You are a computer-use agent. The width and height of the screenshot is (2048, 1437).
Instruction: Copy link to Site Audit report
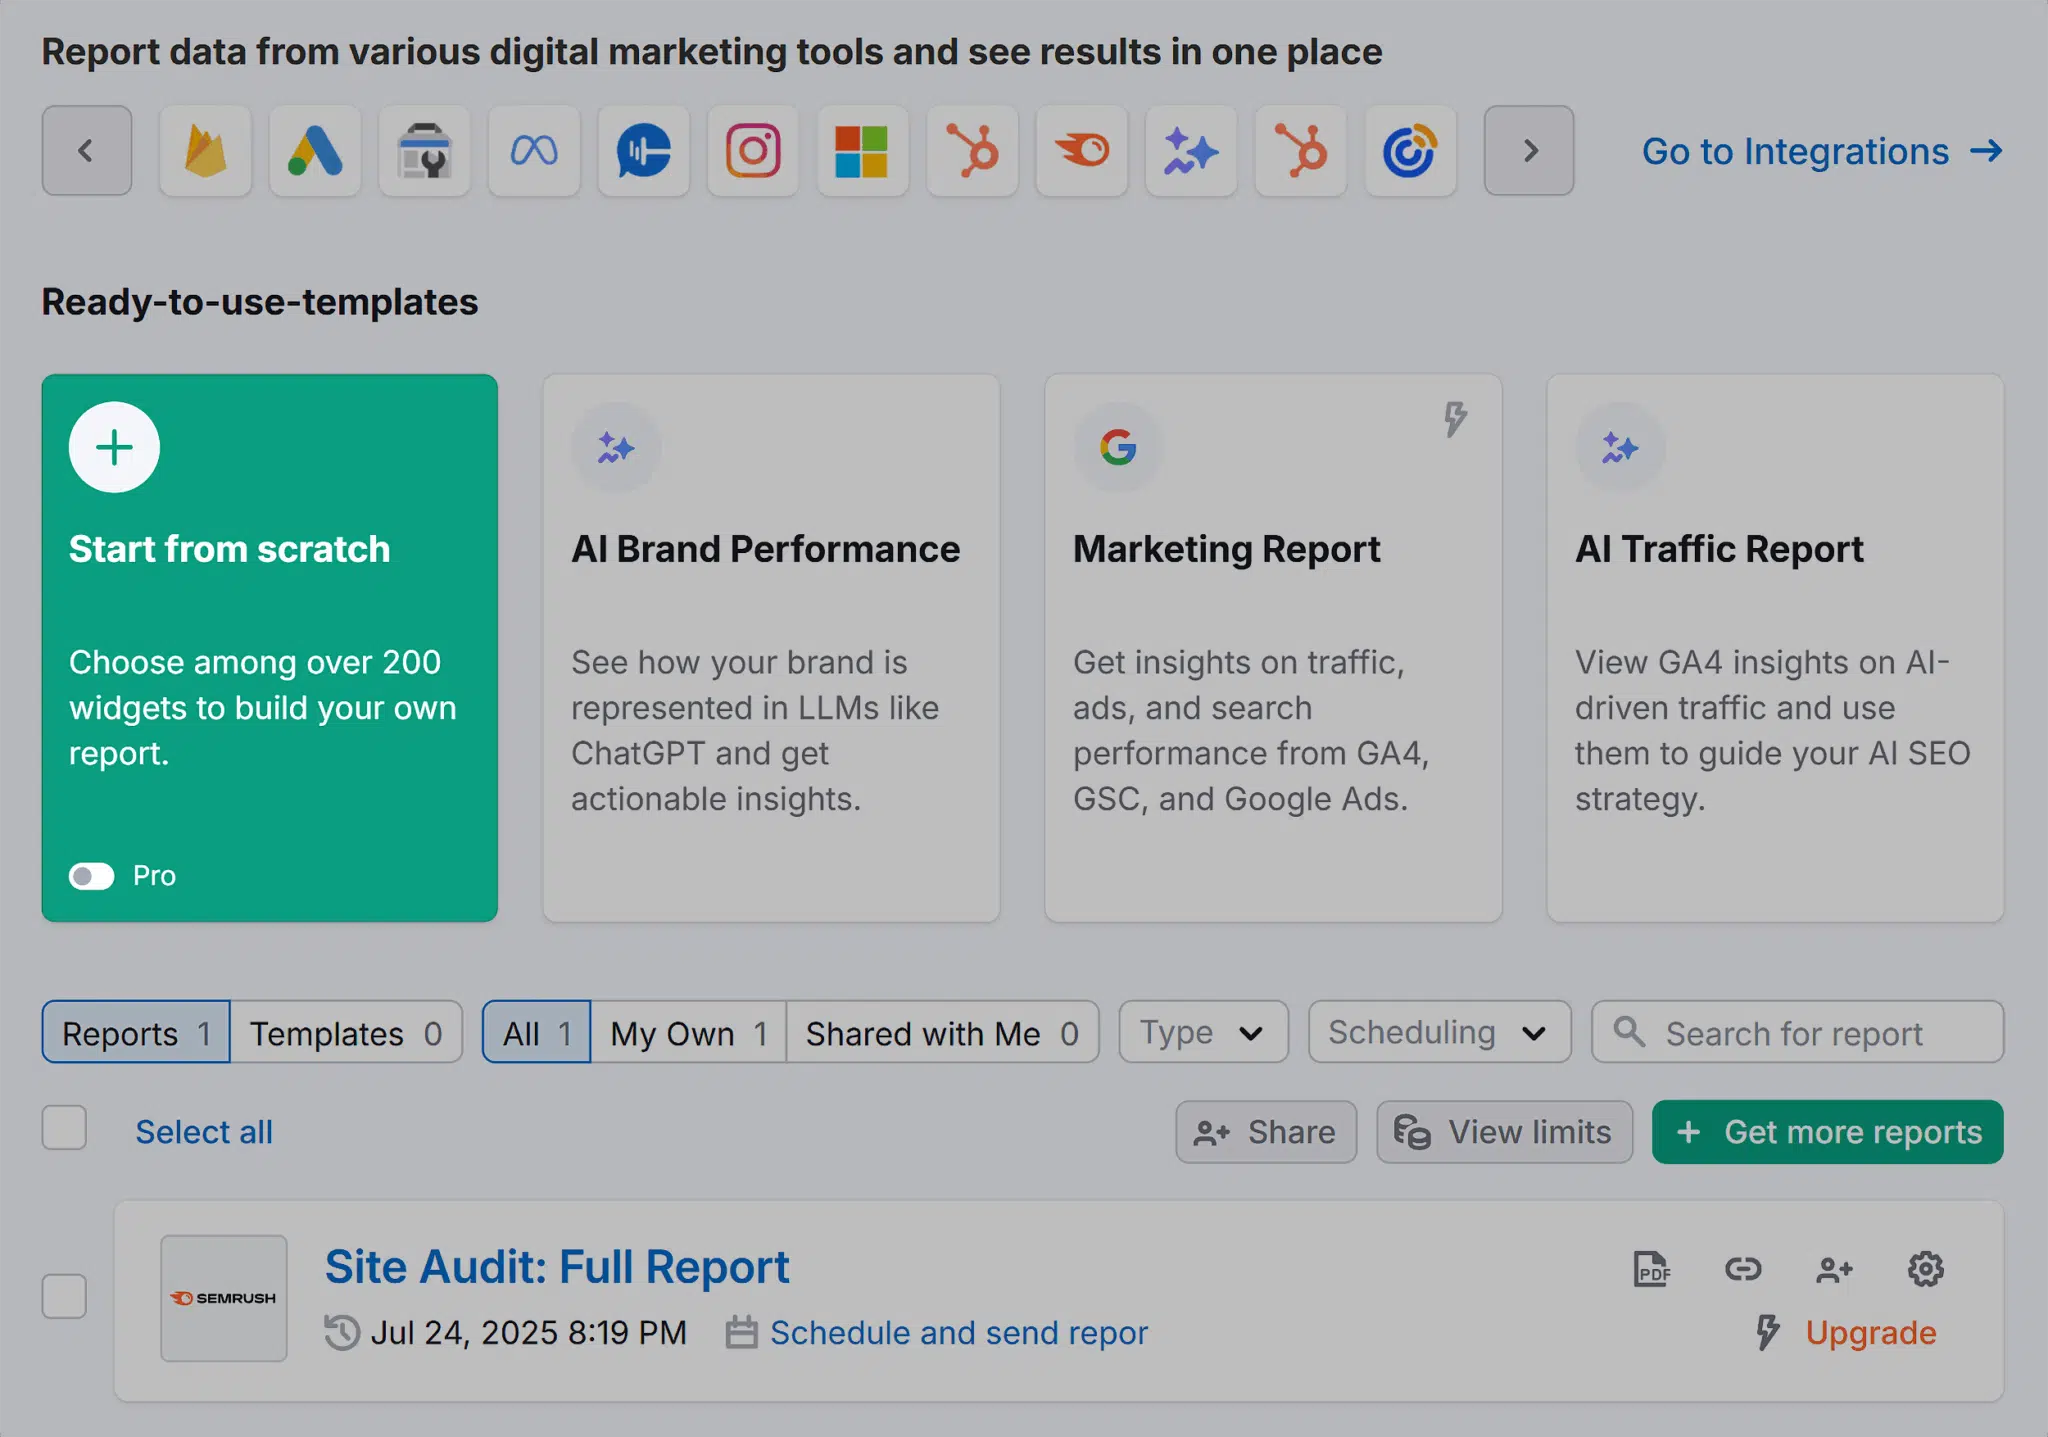point(1743,1269)
